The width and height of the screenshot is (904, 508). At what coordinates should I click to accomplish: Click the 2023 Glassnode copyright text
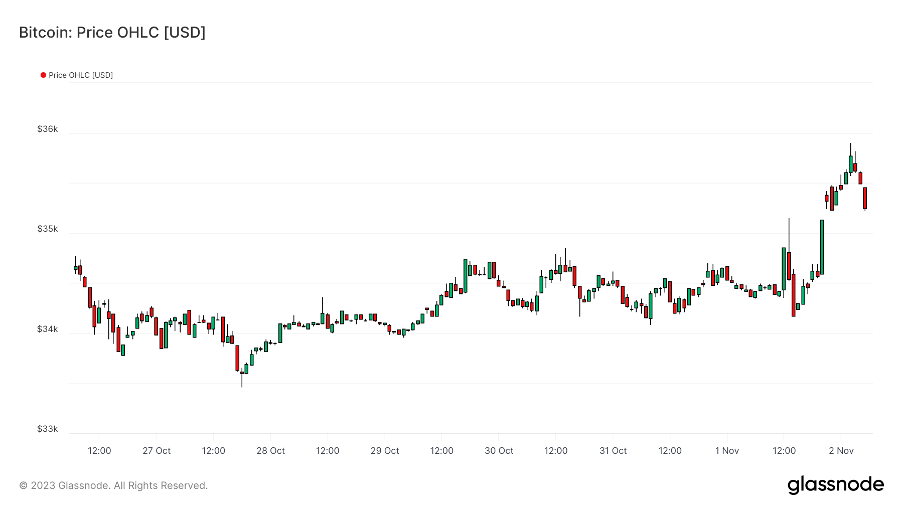(x=113, y=486)
